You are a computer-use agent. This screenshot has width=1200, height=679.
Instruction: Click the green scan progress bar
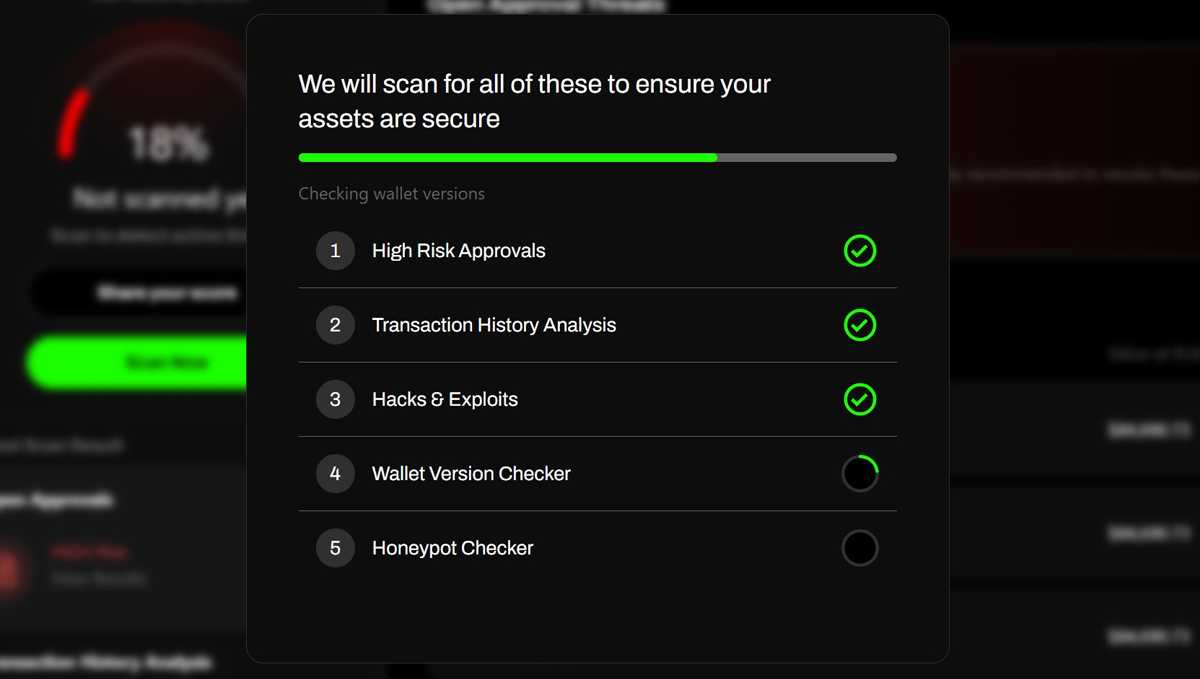pyautogui.click(x=507, y=157)
